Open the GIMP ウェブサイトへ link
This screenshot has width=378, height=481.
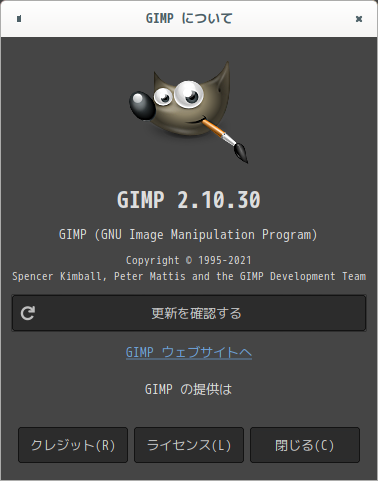(x=189, y=352)
